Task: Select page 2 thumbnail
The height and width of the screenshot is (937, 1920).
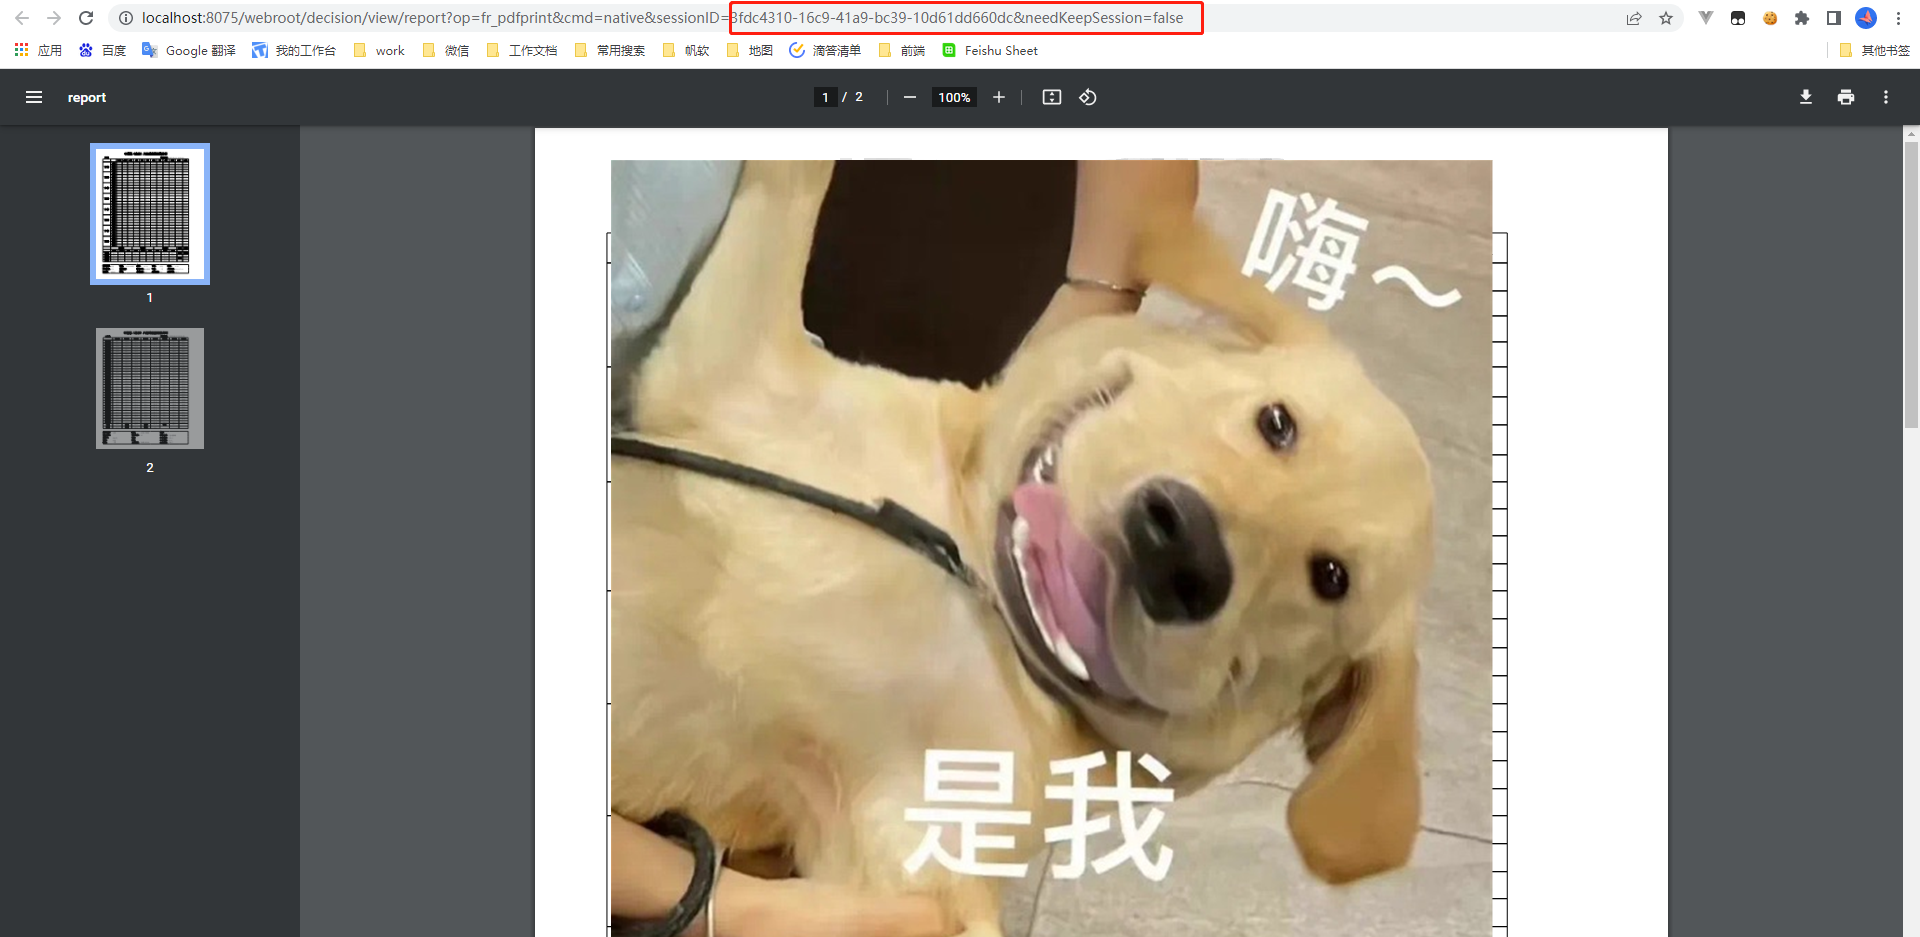Action: tap(150, 388)
